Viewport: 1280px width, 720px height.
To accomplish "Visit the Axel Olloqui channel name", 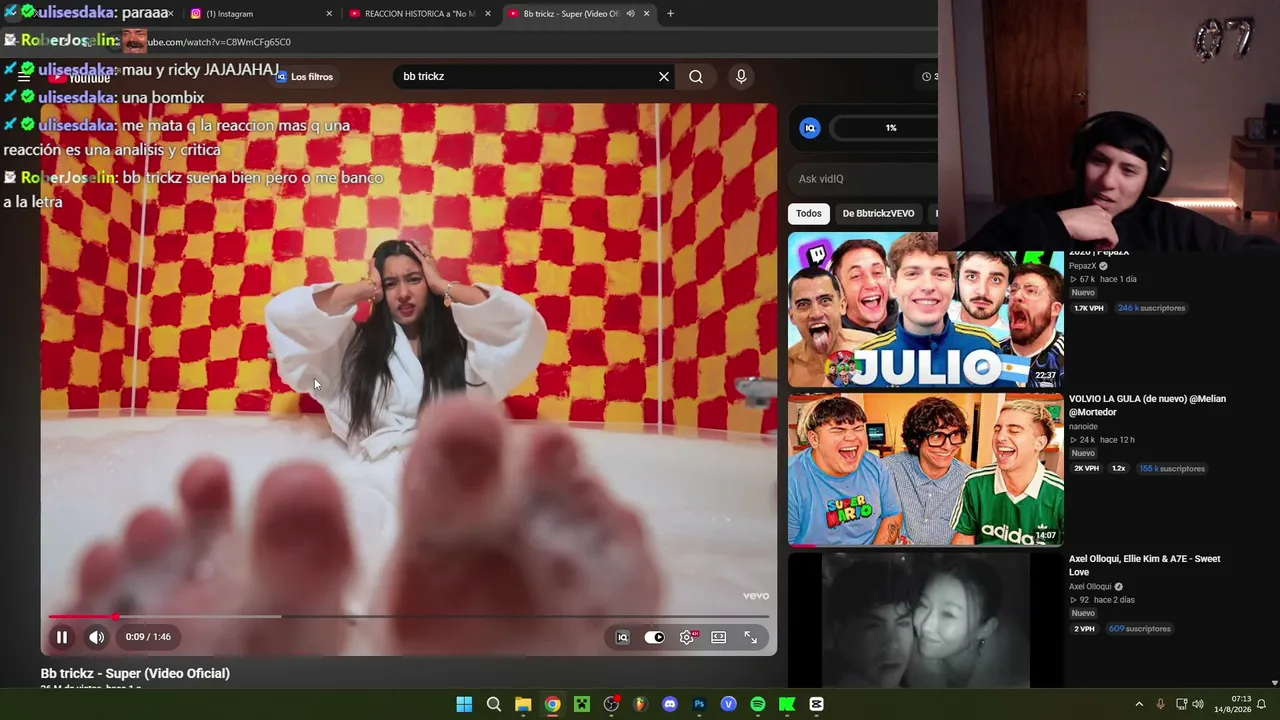I will (x=1090, y=587).
